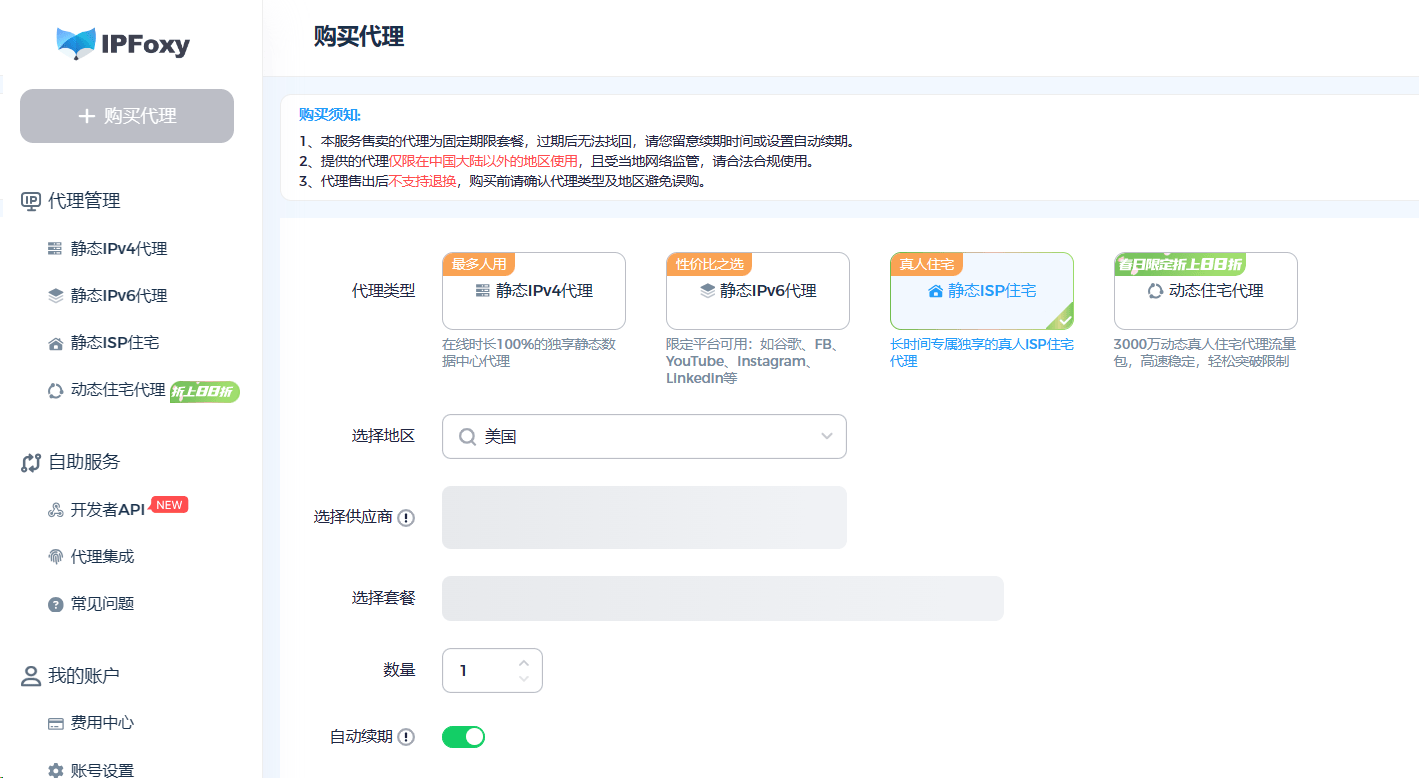Decrease quantity with the down arrow
1419x778 pixels.
point(524,679)
